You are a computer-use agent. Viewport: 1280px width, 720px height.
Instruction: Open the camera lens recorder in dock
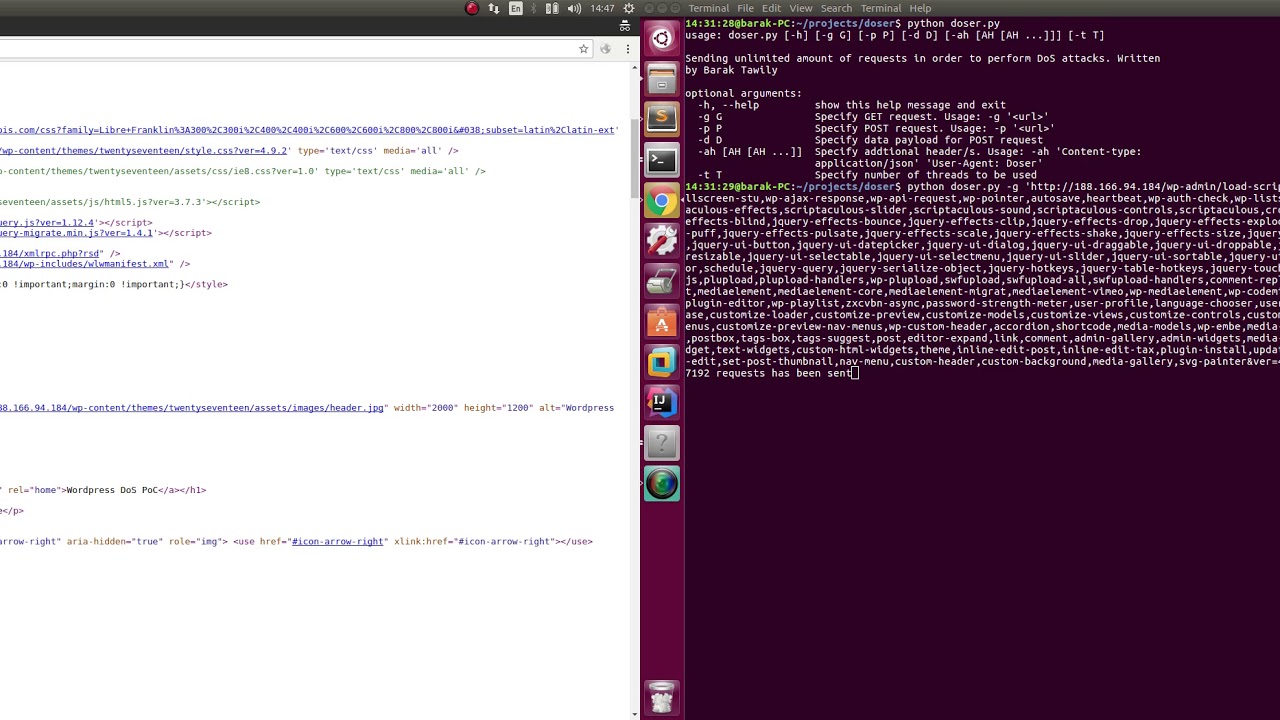pyautogui.click(x=661, y=485)
